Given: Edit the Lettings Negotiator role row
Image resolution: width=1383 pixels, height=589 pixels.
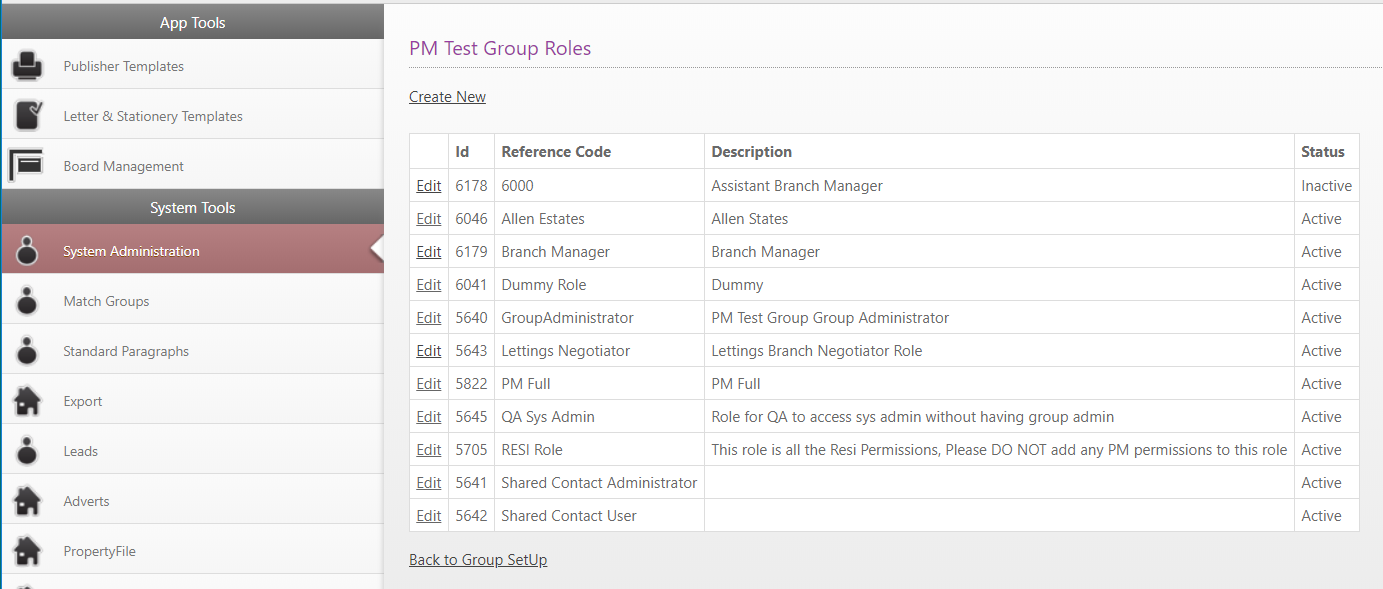Looking at the screenshot, I should (428, 351).
